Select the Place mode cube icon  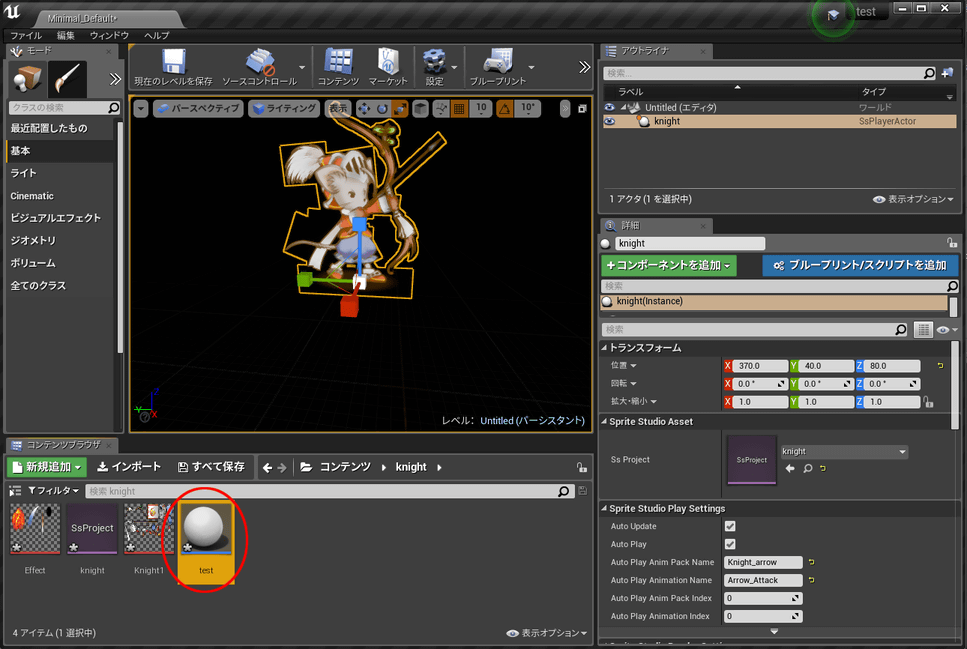pyautogui.click(x=27, y=79)
